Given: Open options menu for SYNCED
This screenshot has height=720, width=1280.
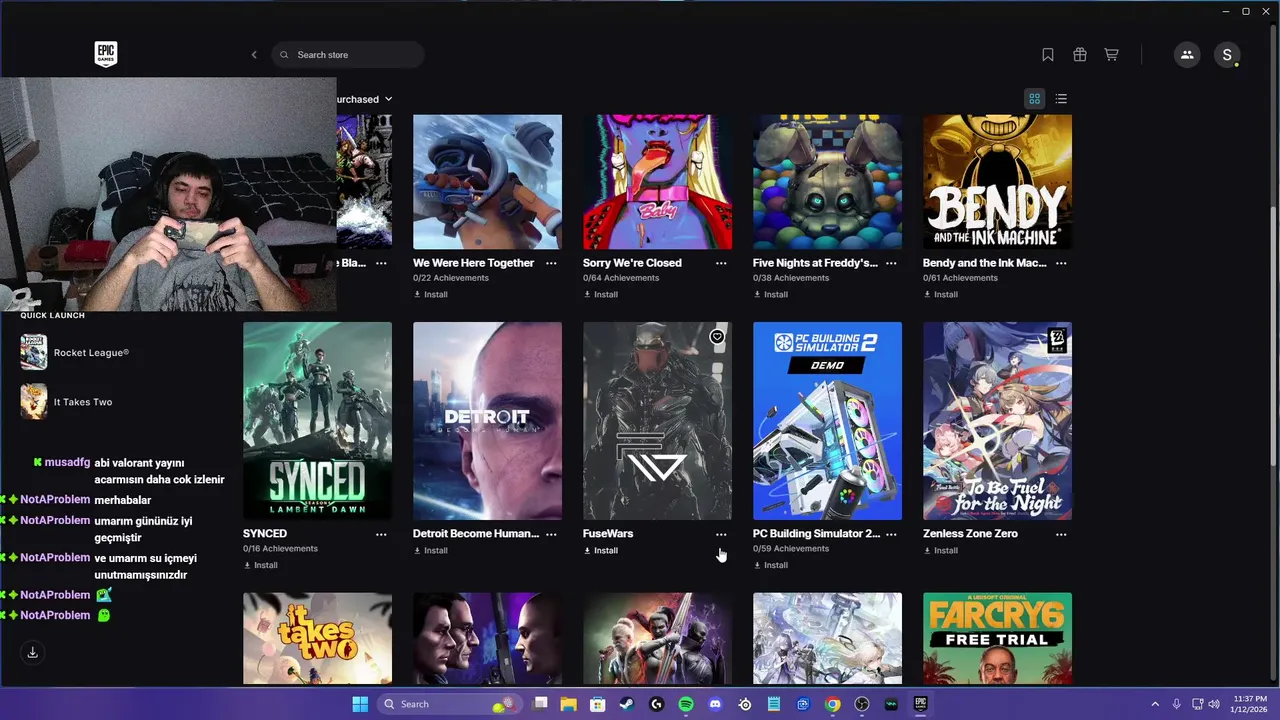Looking at the screenshot, I should click(381, 534).
